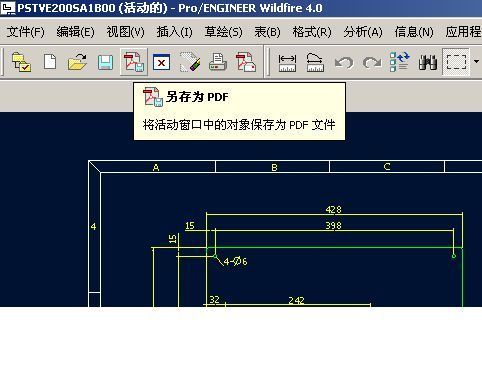This screenshot has width=482, height=378.
Task: Click the regenerate/update list icon
Action: (400, 62)
